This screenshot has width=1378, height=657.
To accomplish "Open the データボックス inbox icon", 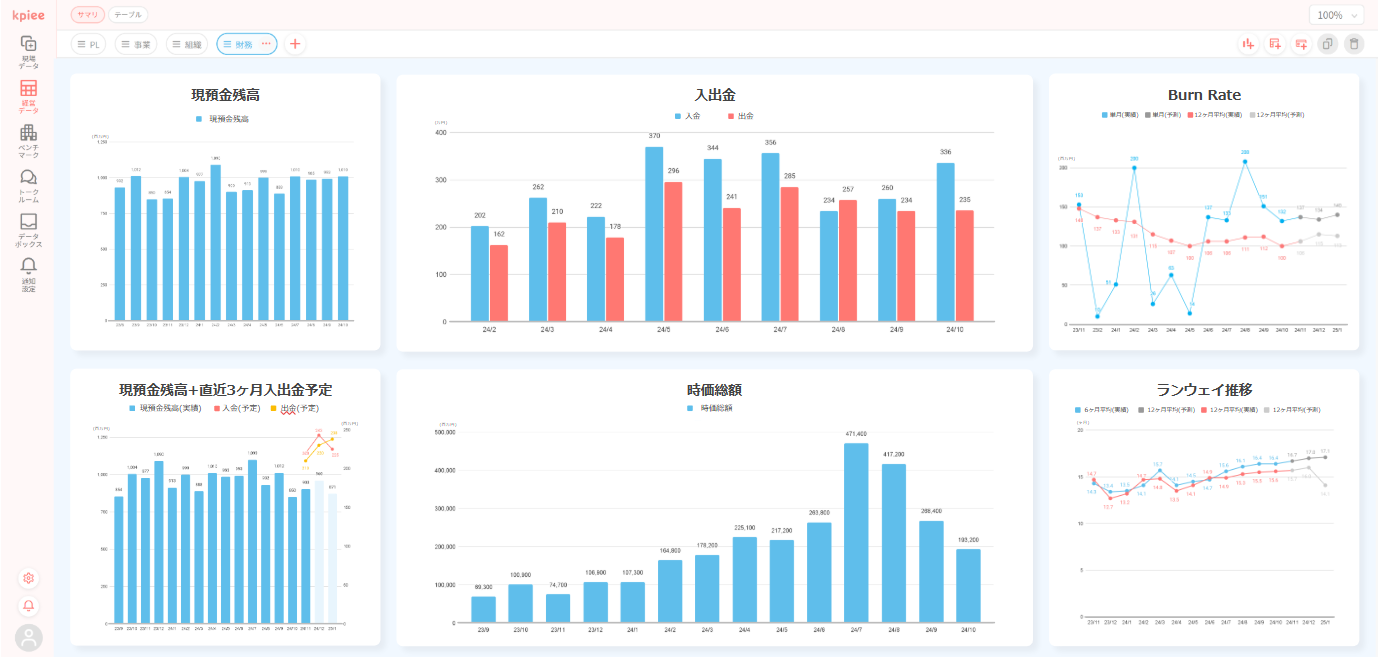I will pyautogui.click(x=28, y=229).
